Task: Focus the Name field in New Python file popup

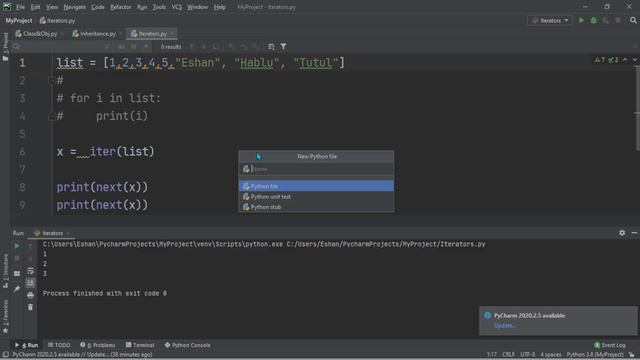Action: [316, 169]
